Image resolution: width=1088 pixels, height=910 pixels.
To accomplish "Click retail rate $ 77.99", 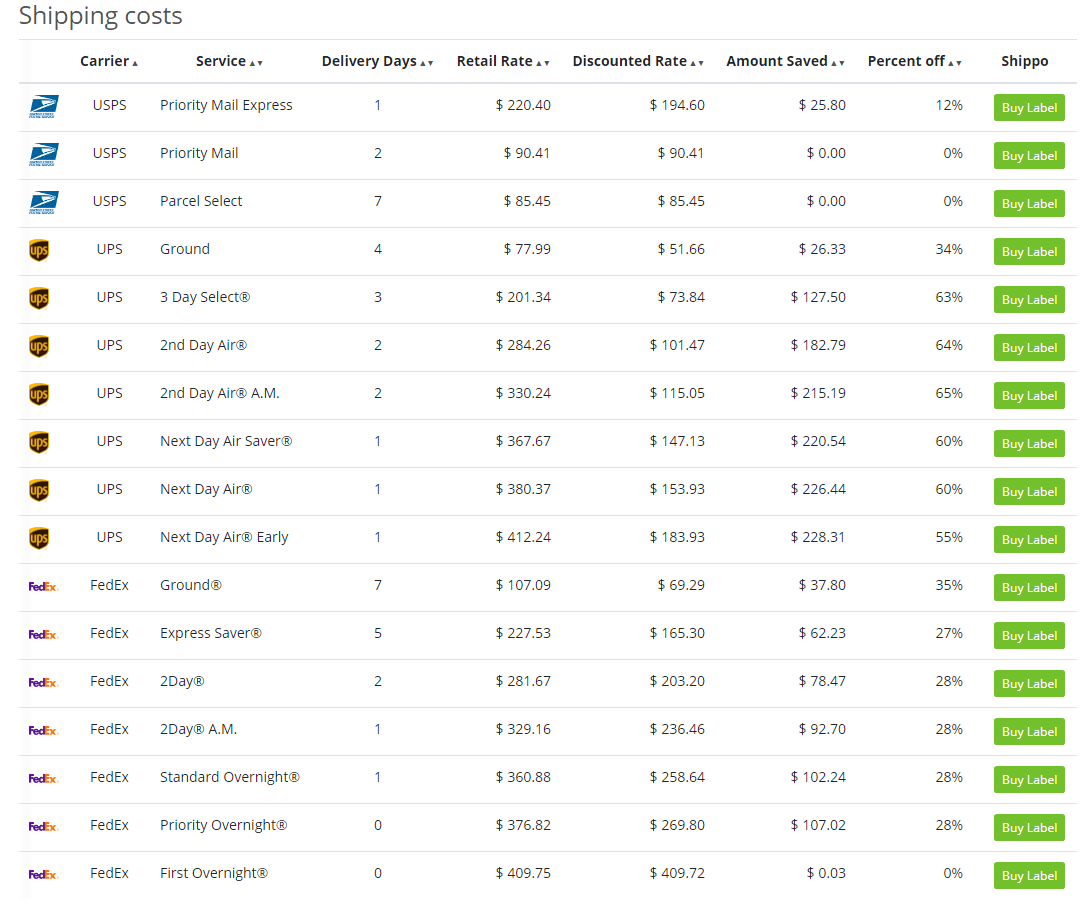I will (x=527, y=248).
